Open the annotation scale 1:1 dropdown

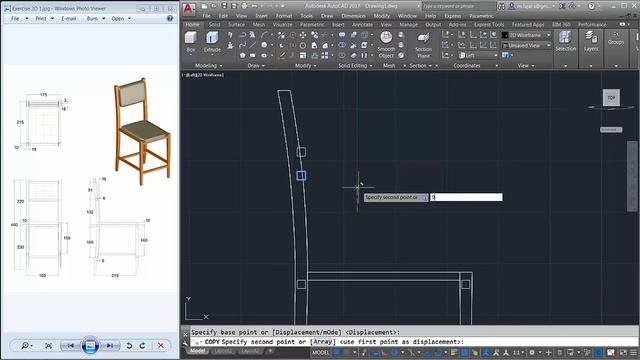click(518, 352)
